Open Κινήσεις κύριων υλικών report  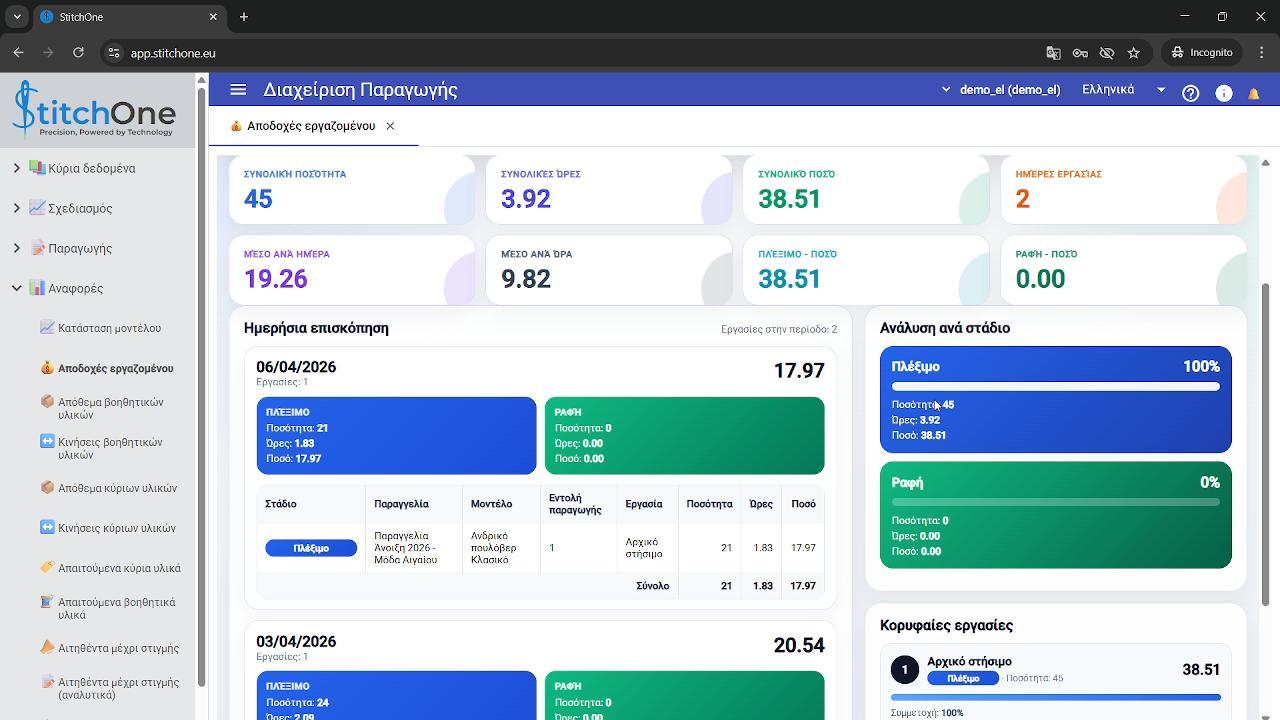coord(108,528)
